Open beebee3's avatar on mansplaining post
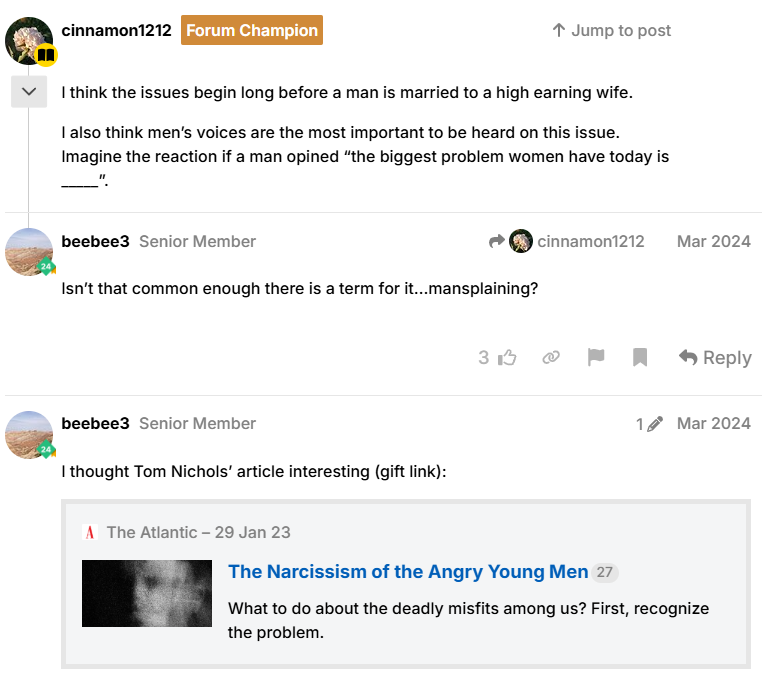 click(29, 252)
